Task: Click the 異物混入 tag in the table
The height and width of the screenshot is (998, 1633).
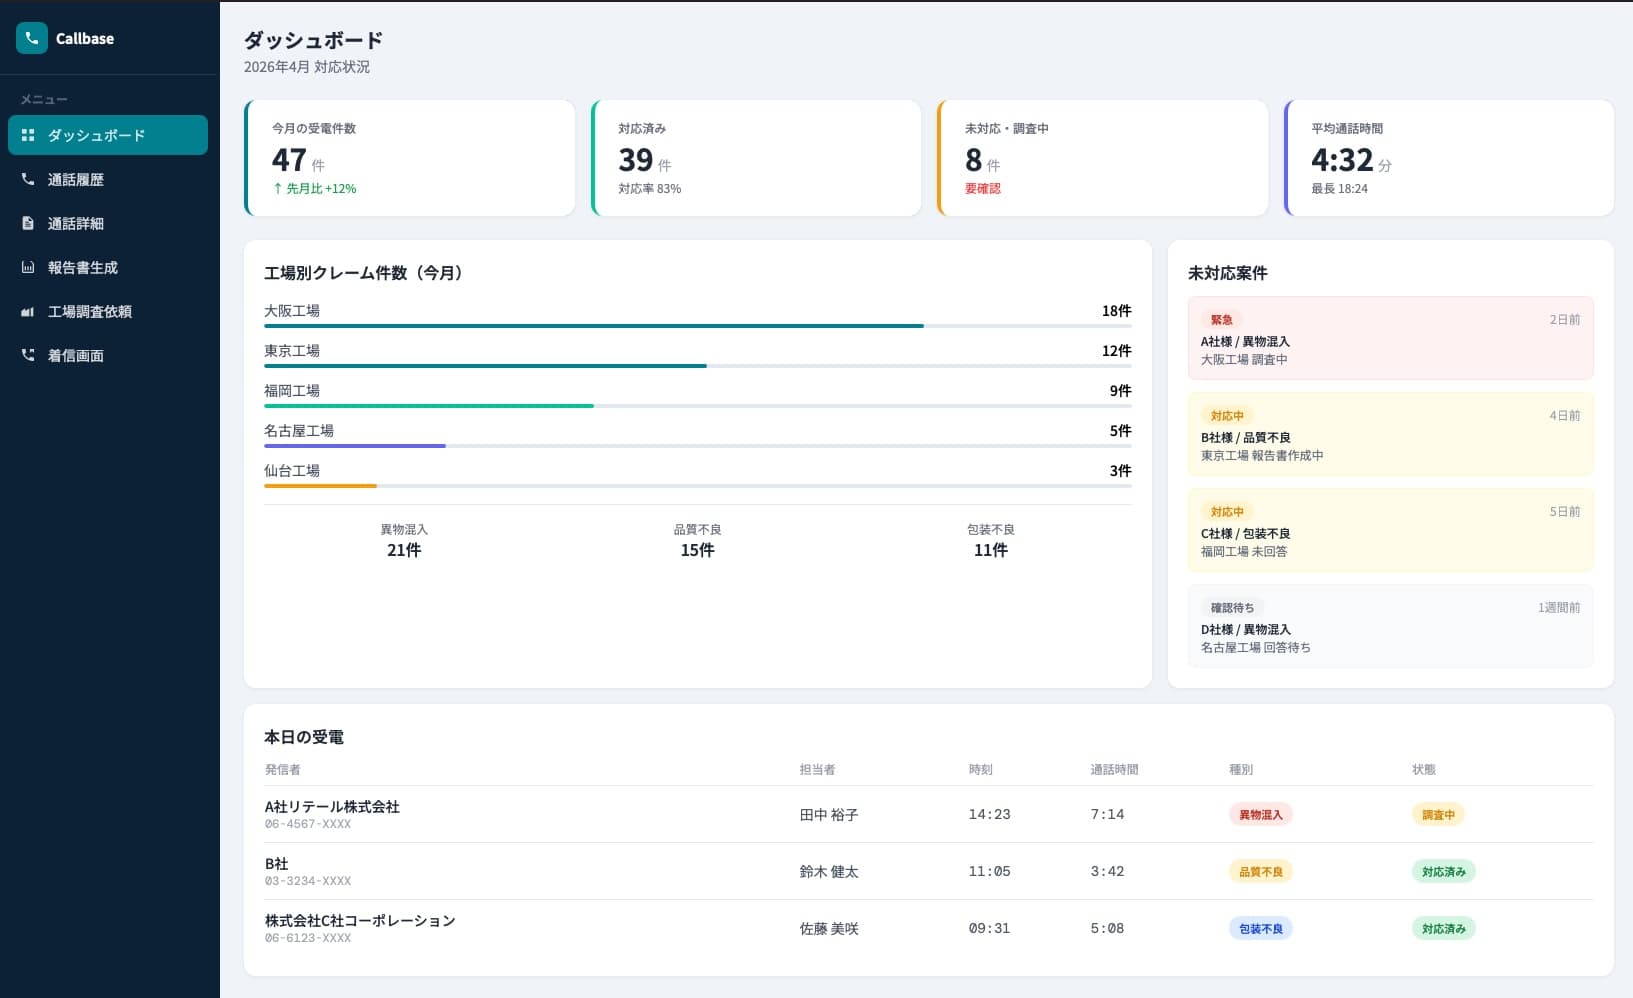Action: coord(1260,815)
